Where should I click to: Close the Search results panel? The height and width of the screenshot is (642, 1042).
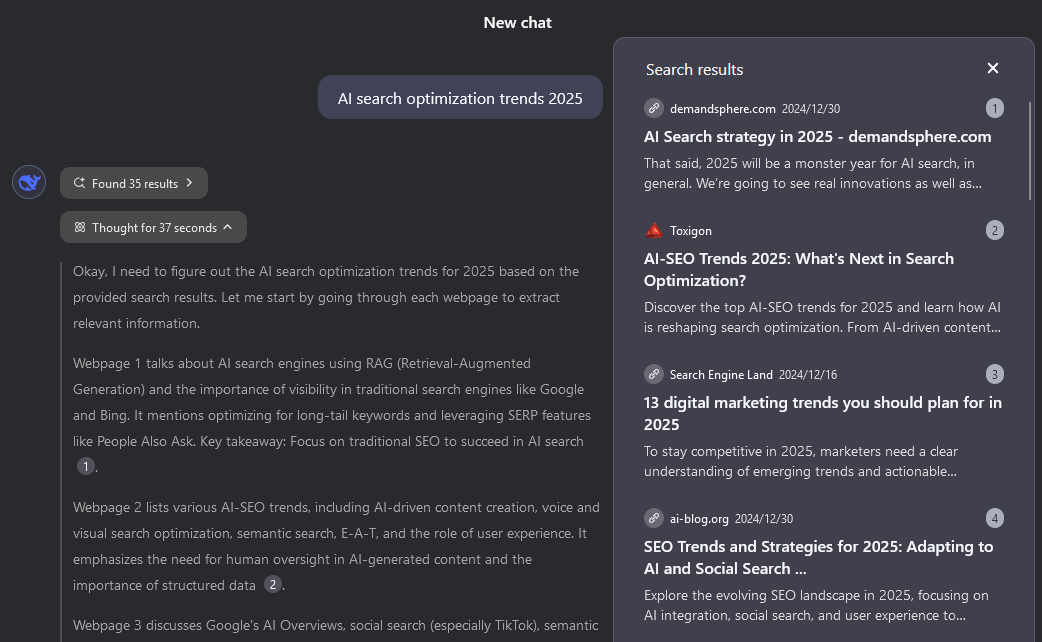point(993,68)
